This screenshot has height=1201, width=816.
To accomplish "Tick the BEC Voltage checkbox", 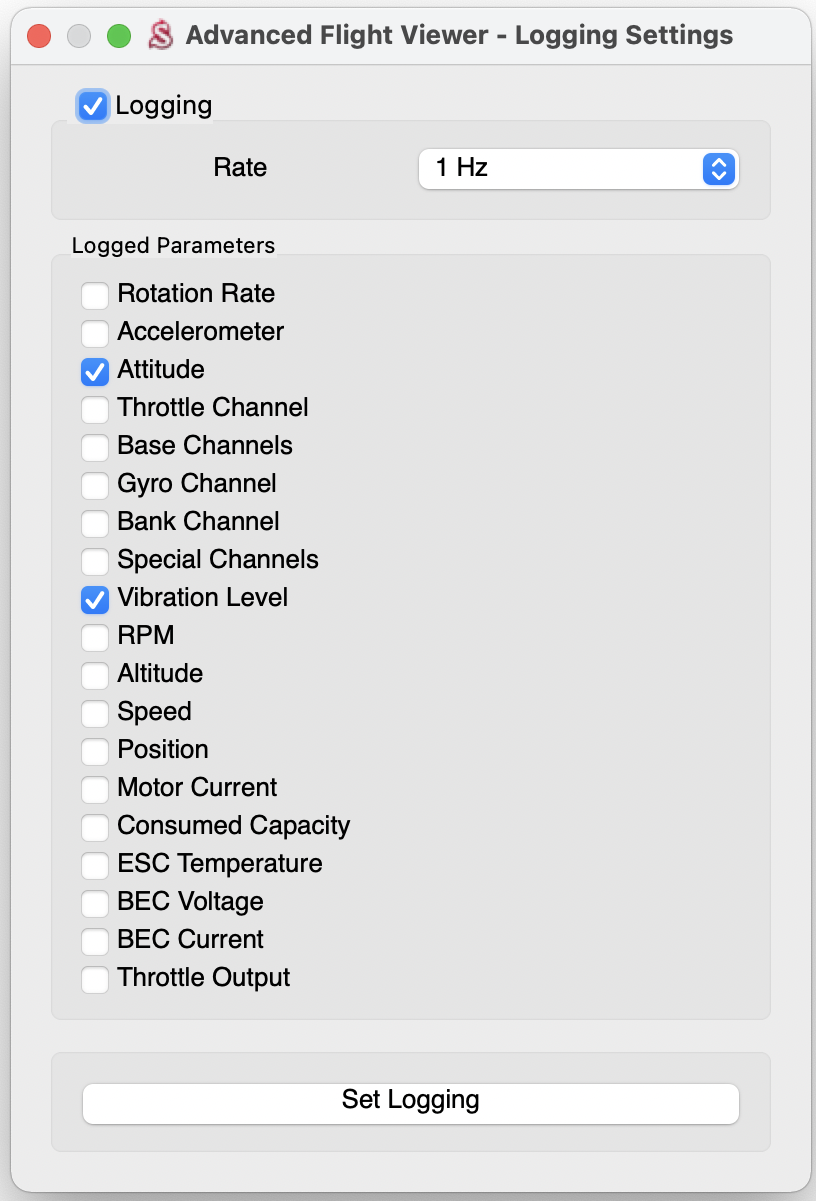I will pyautogui.click(x=95, y=903).
